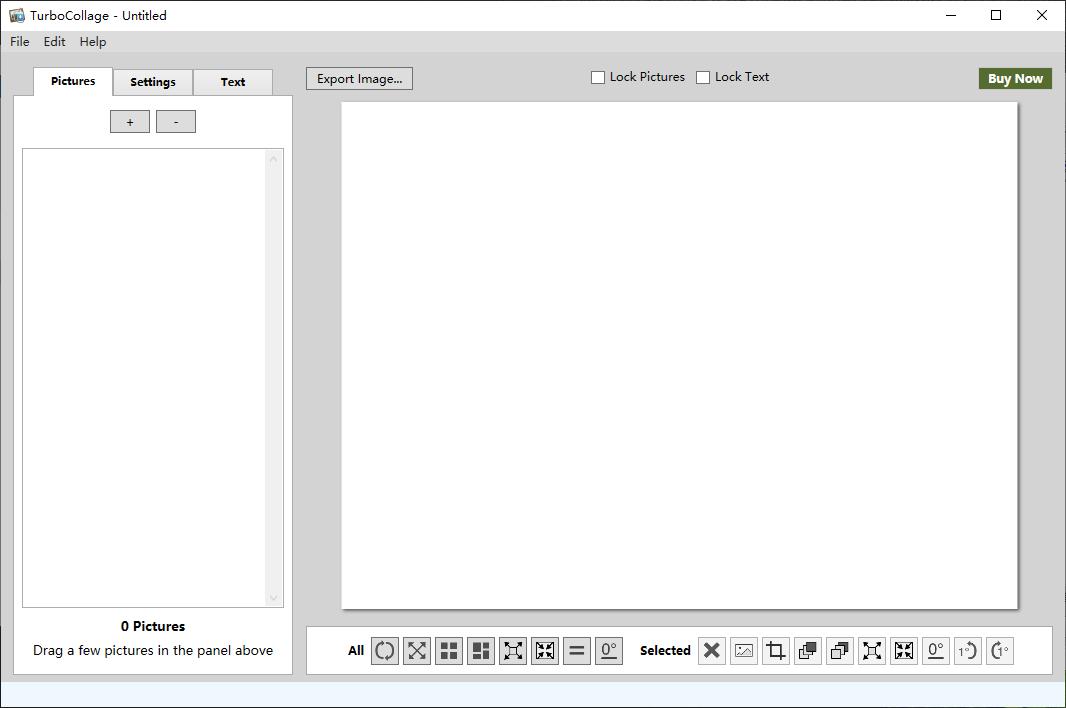
Task: Open the Edit menu
Action: tap(54, 41)
